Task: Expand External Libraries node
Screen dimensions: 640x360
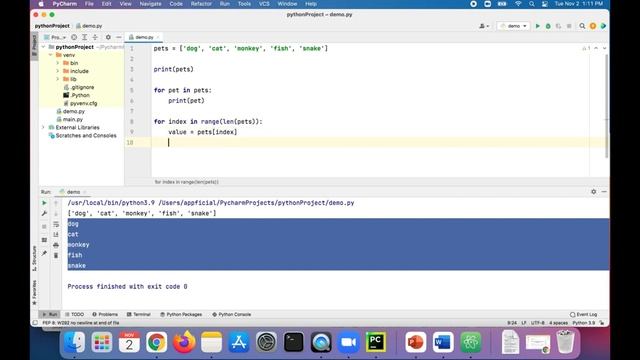Action: click(44, 127)
